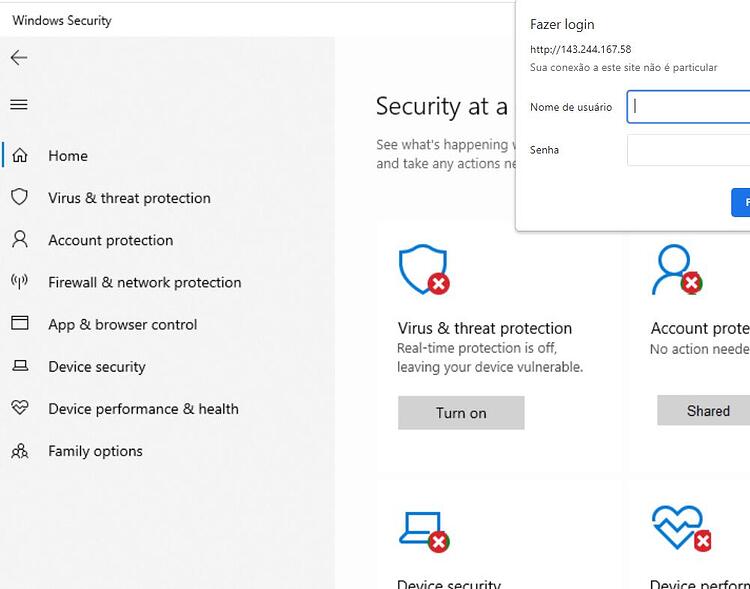Screen dimensions: 750x589
Task: Click the Family options people icon
Action: 20,451
